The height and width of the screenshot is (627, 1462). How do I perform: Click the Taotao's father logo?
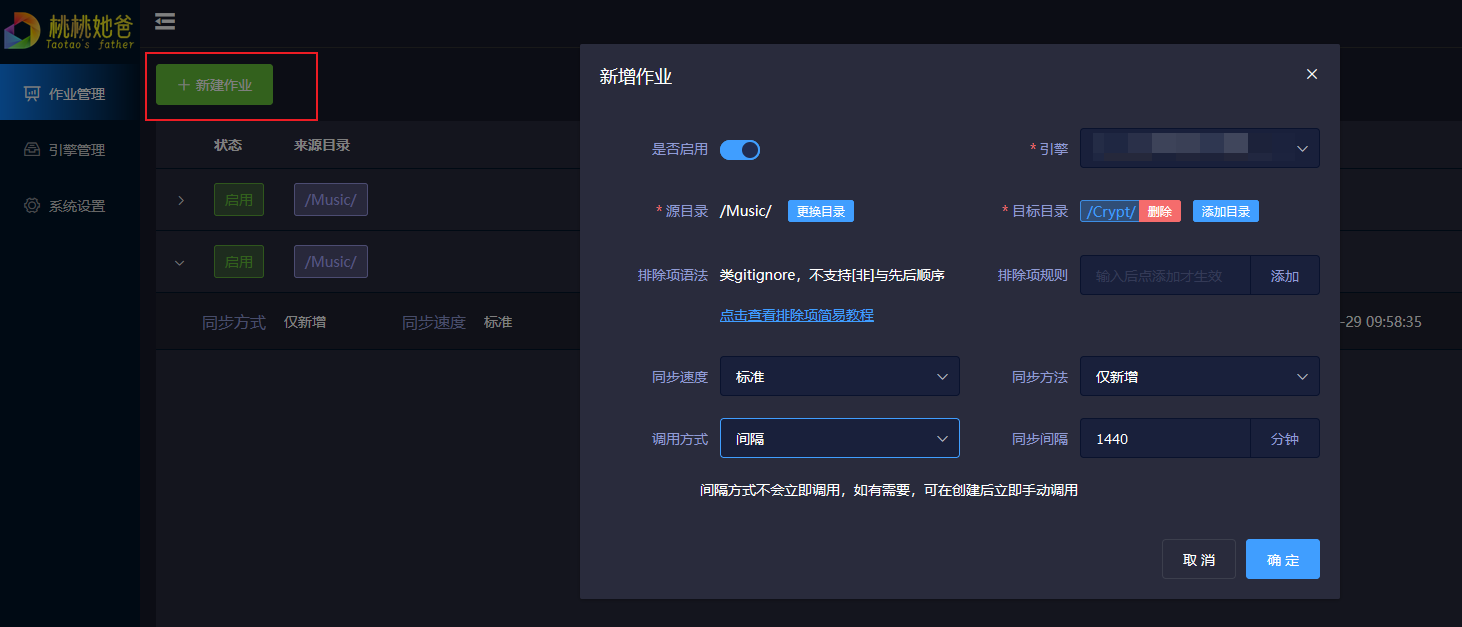pos(69,30)
